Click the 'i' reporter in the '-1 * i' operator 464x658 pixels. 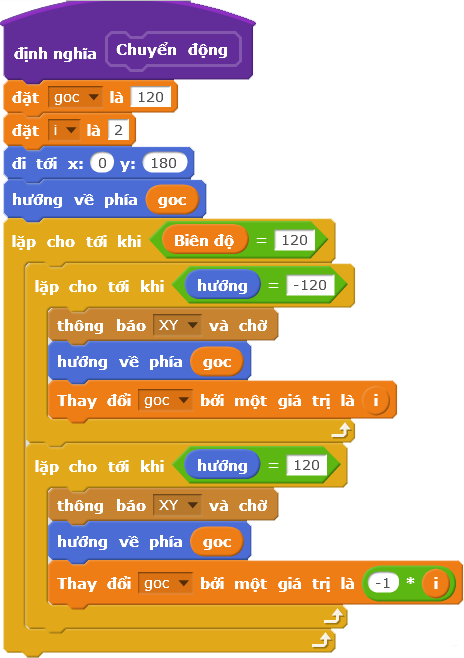point(435,583)
